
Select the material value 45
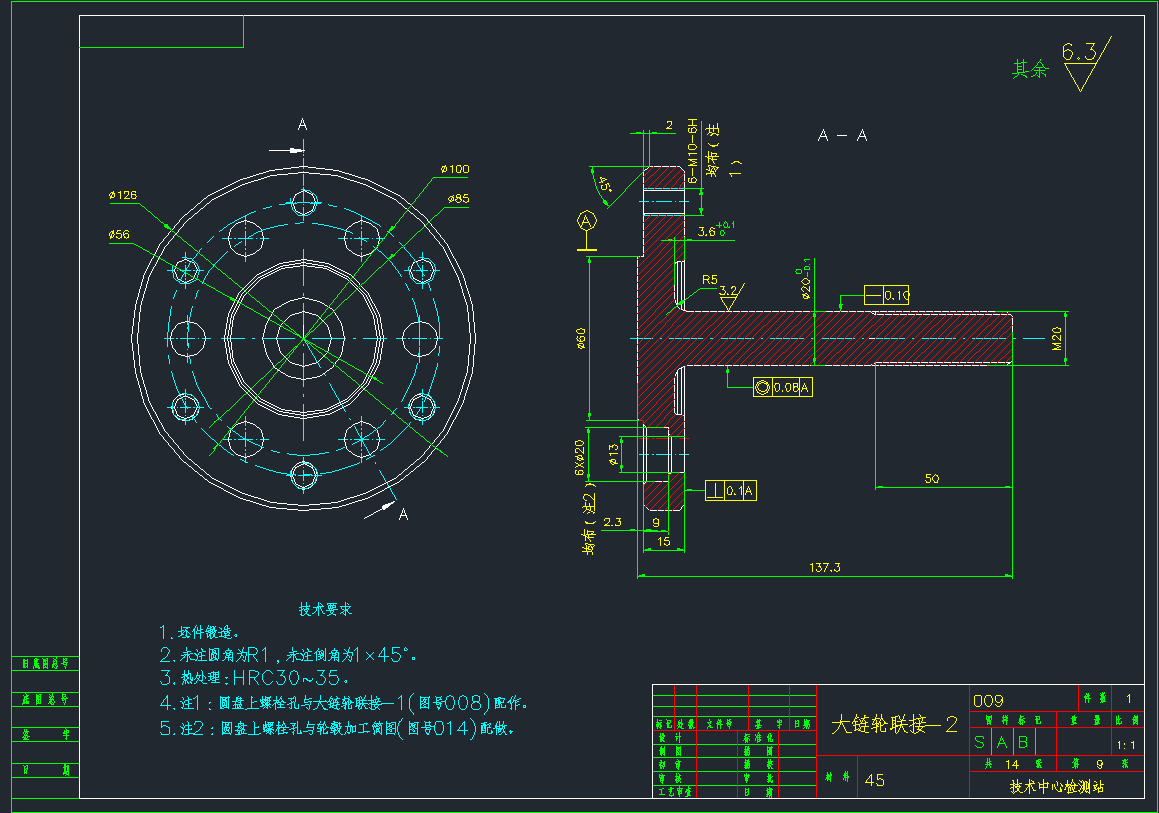874,780
